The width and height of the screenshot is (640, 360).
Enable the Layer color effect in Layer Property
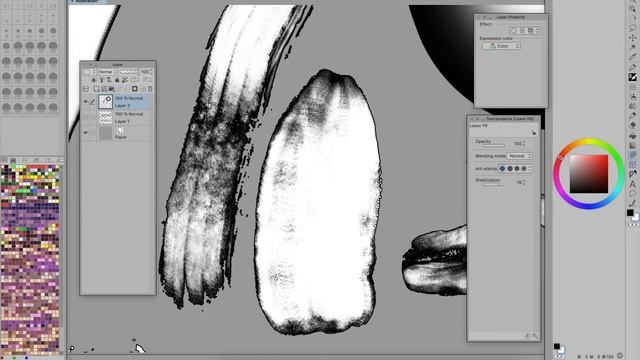531,31
